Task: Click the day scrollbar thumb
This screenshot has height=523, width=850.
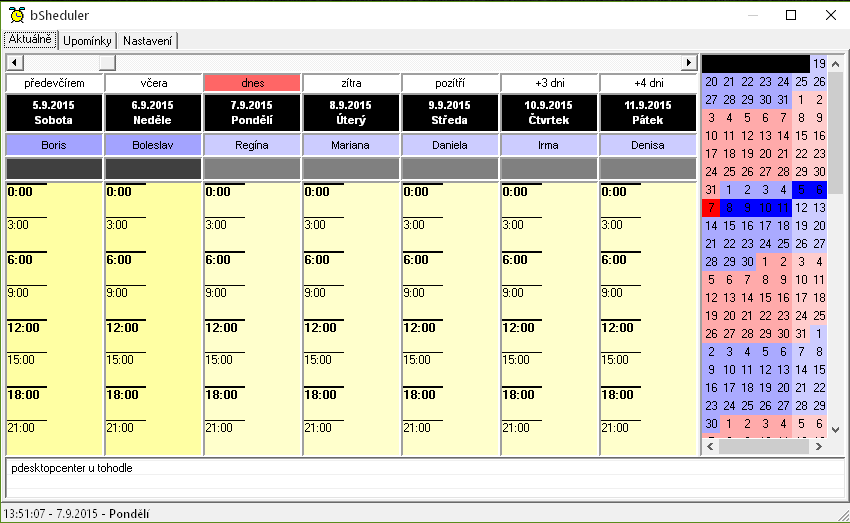Action: [107, 63]
